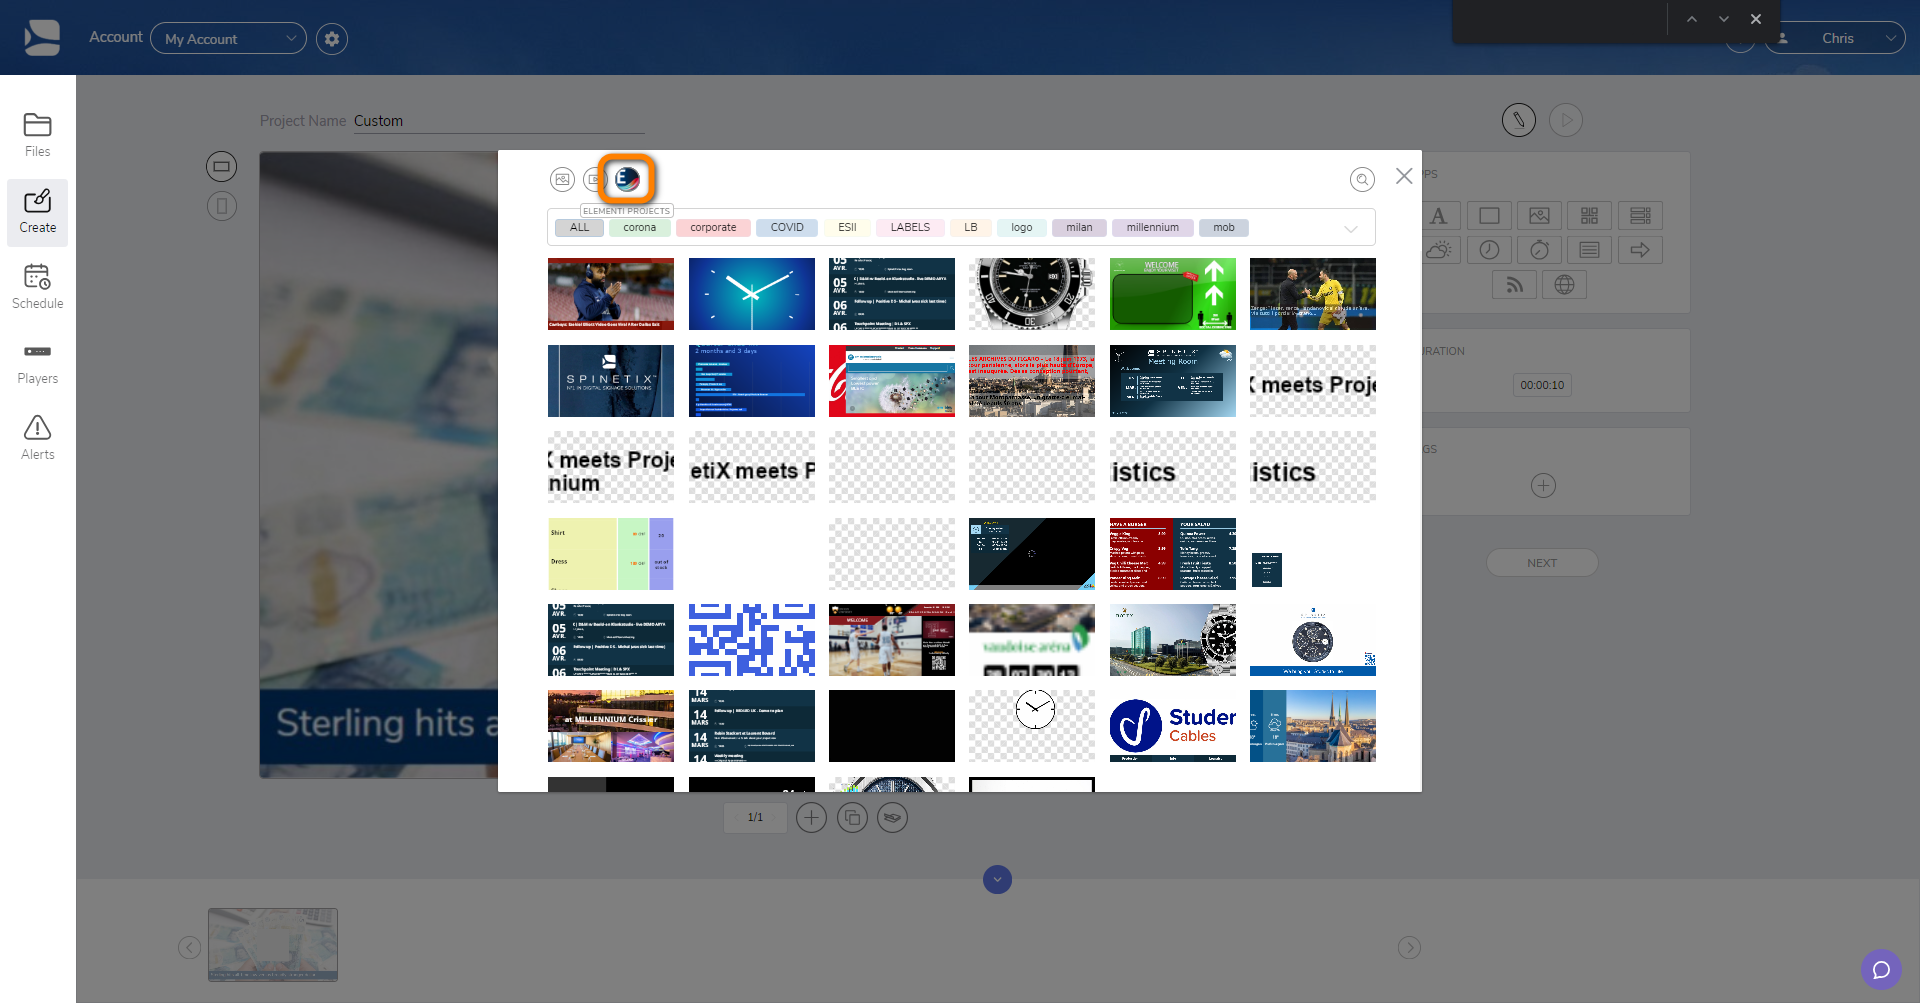Duplicate the current slide

(x=852, y=818)
